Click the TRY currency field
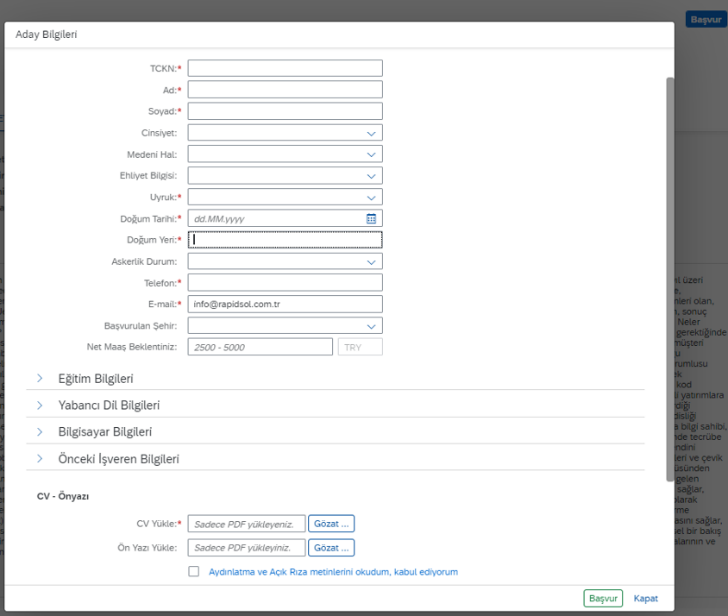 (360, 347)
